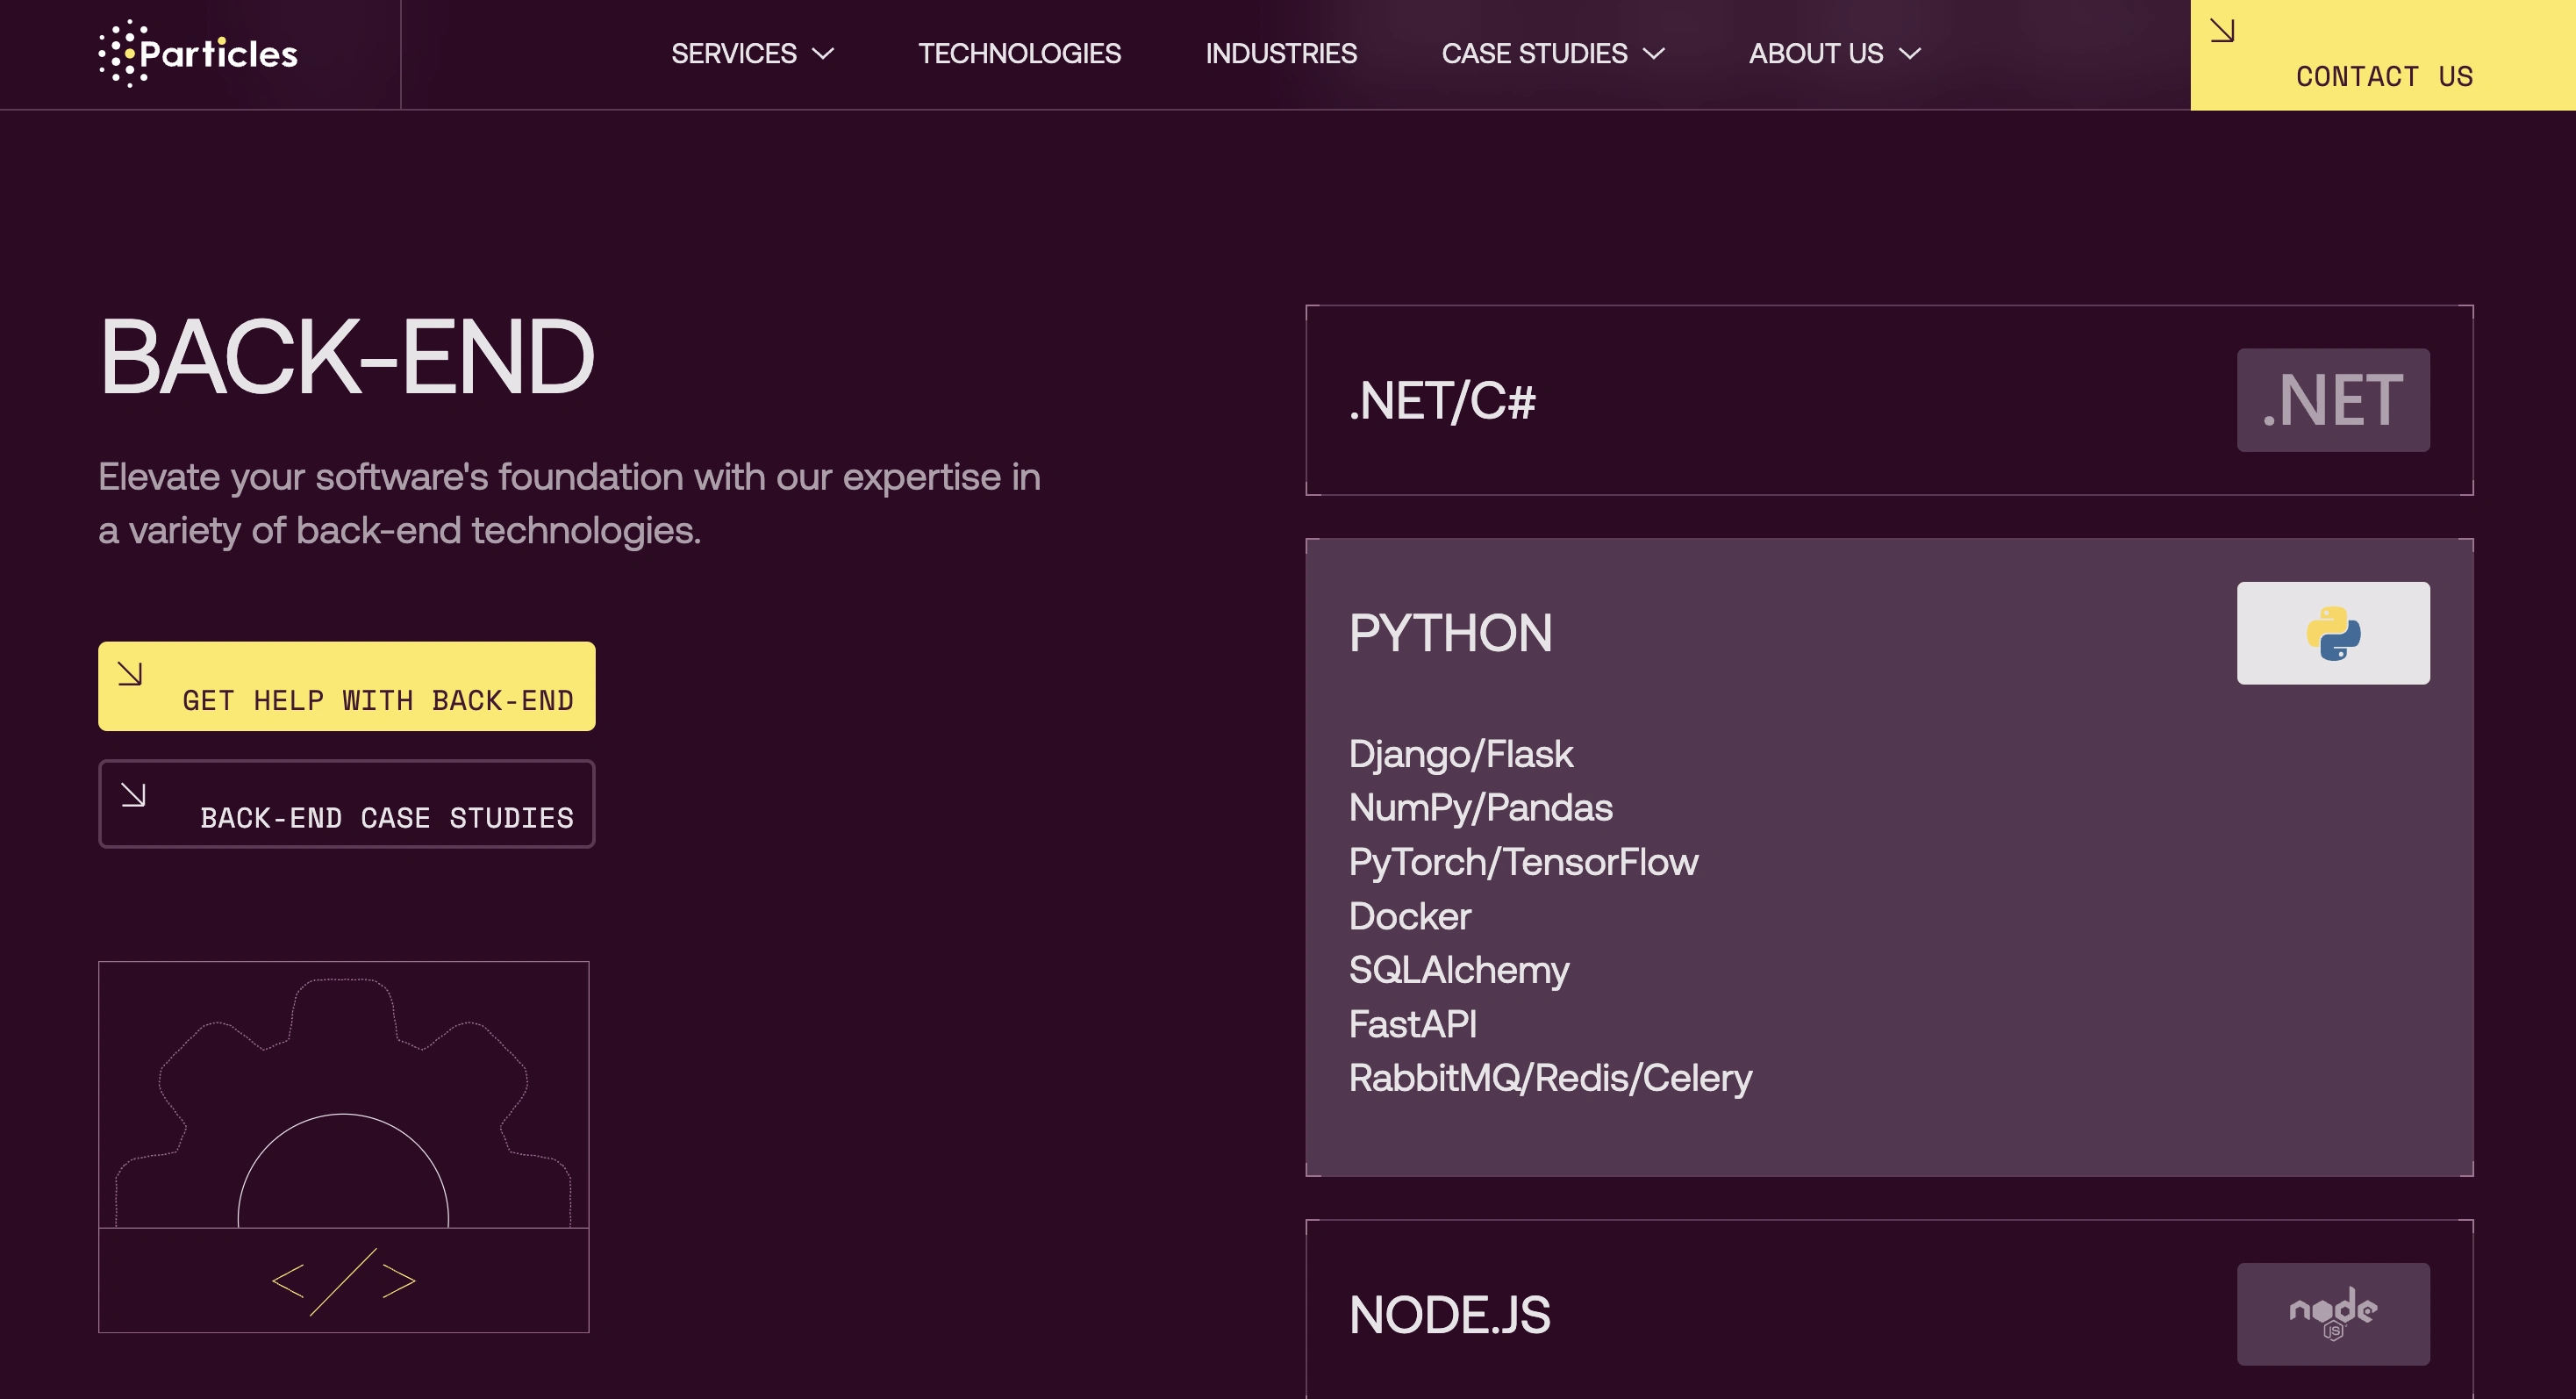Click arrow icon on Case Studies button
This screenshot has height=1399, width=2576.
click(x=133, y=794)
